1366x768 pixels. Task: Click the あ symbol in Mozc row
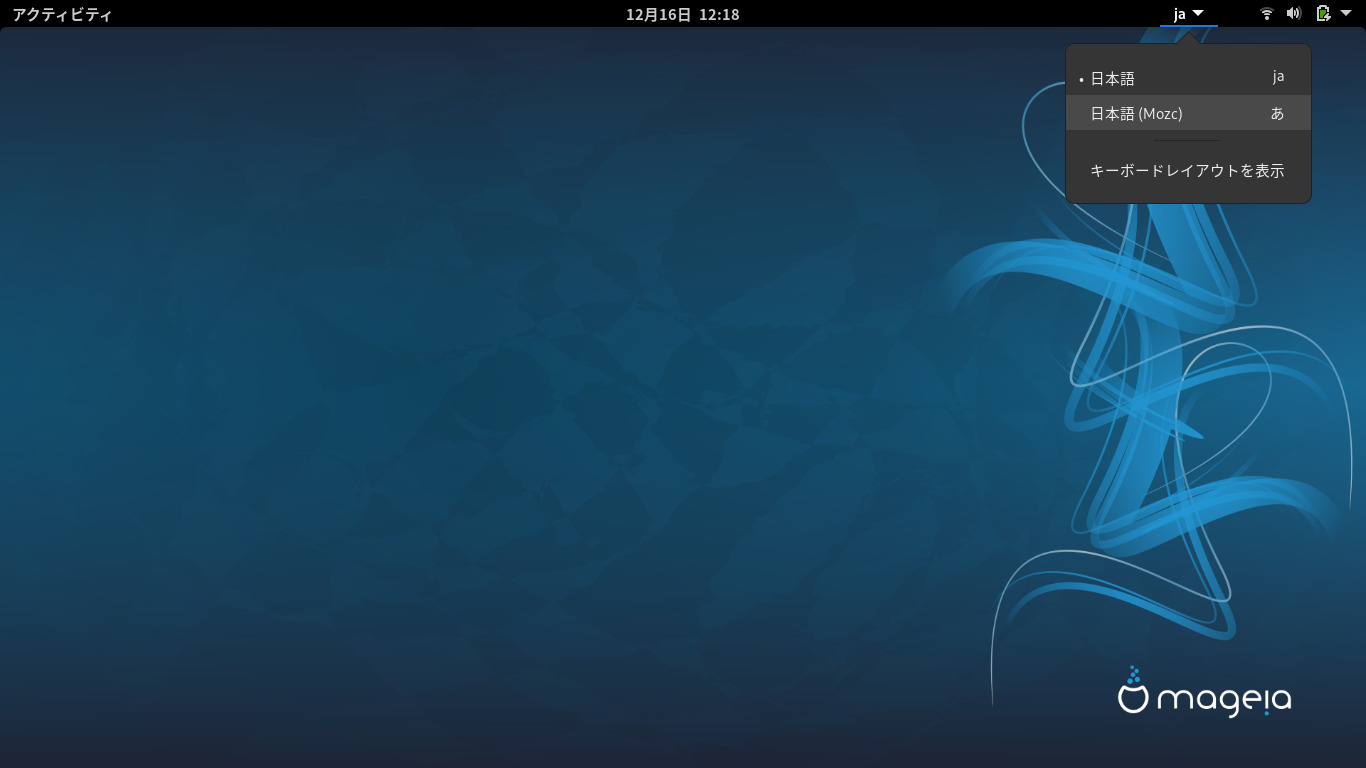click(1277, 114)
